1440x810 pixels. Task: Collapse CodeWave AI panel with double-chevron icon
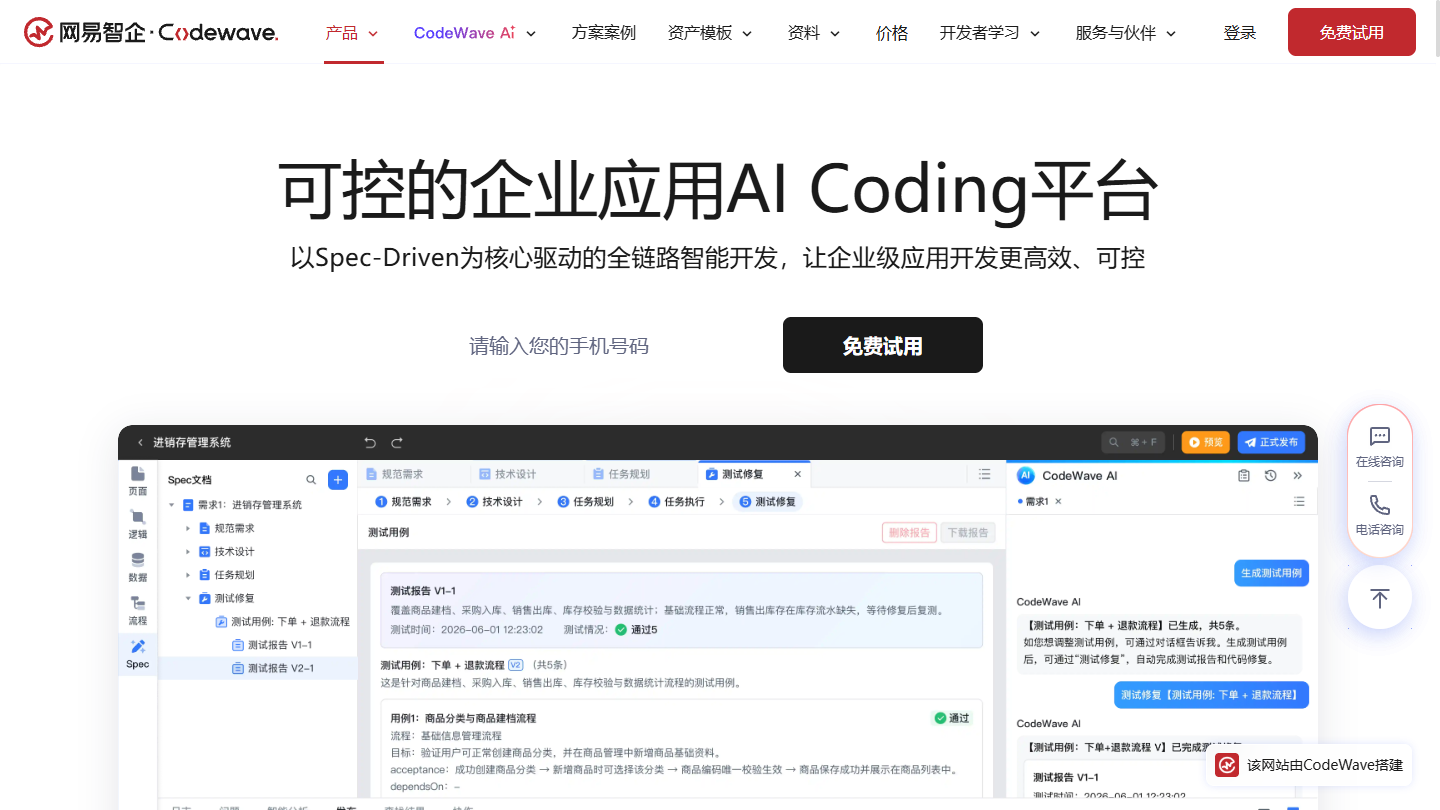[x=1298, y=476]
